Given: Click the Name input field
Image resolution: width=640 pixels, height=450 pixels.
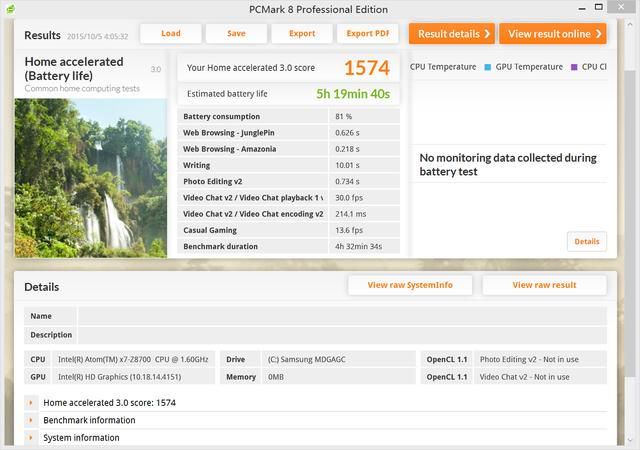Looking at the screenshot, I should click(x=342, y=316).
